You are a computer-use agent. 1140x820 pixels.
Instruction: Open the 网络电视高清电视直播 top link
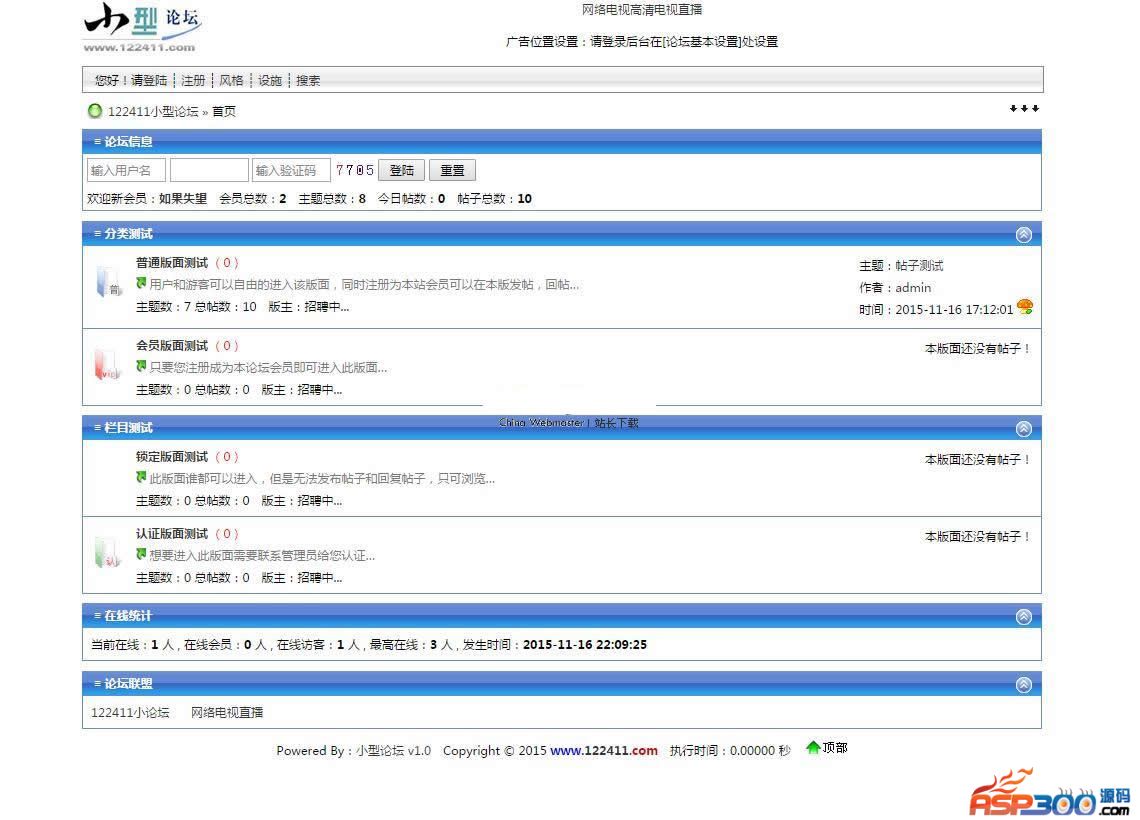pos(642,9)
